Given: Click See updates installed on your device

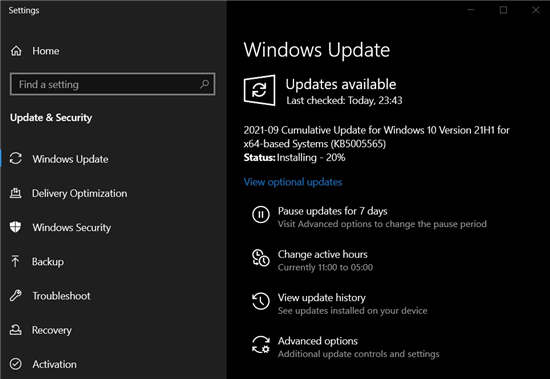Looking at the screenshot, I should (x=353, y=311).
